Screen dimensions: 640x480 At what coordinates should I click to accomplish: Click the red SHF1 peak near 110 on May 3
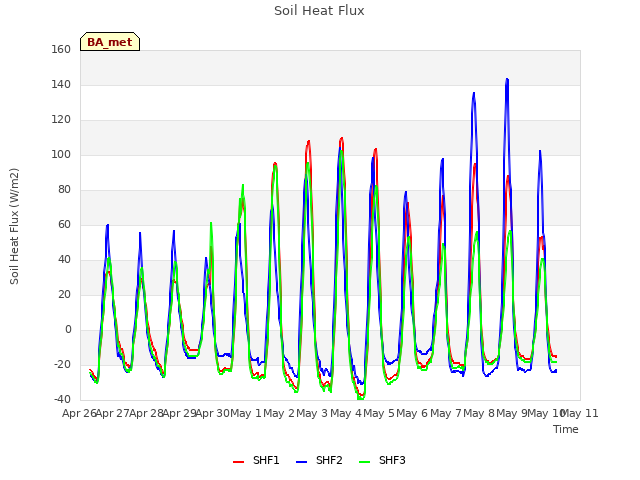tap(342, 138)
